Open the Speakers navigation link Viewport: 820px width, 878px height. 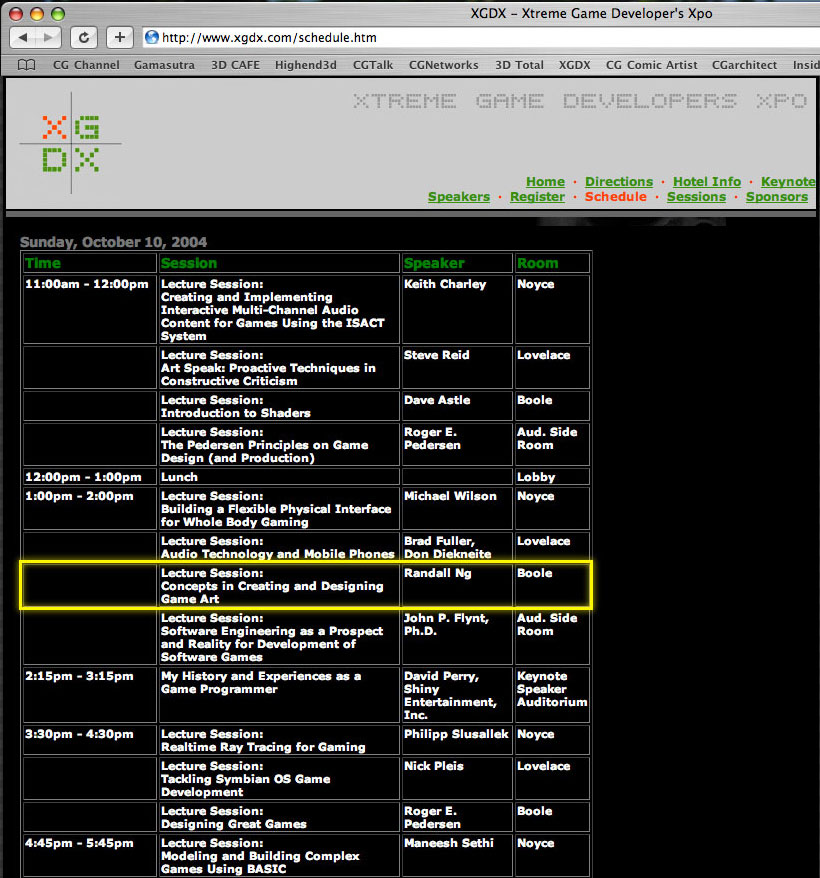pyautogui.click(x=458, y=197)
